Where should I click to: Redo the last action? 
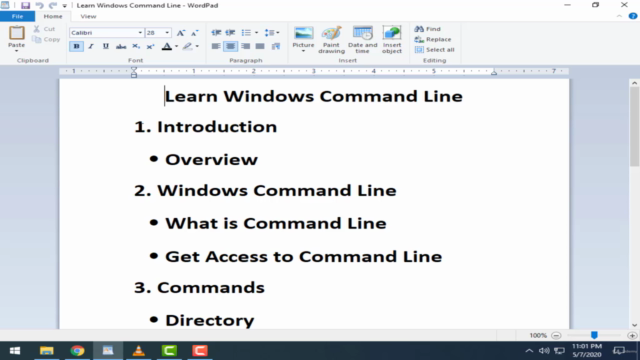[x=53, y=5]
